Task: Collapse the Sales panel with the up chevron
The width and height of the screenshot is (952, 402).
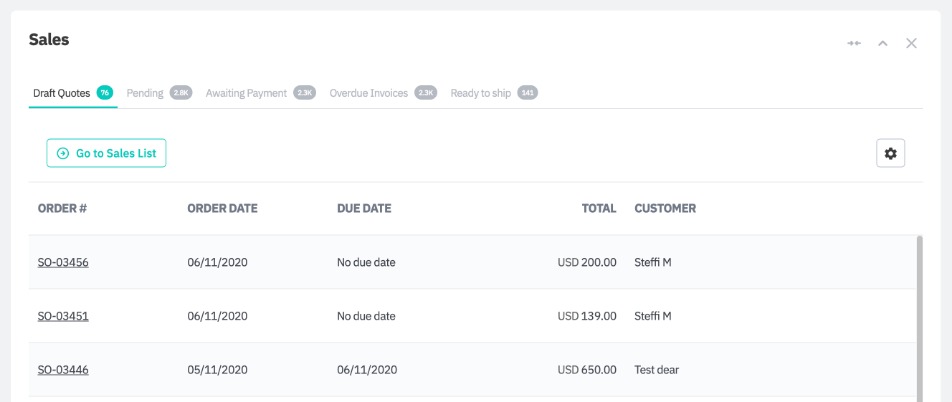Action: 882,43
